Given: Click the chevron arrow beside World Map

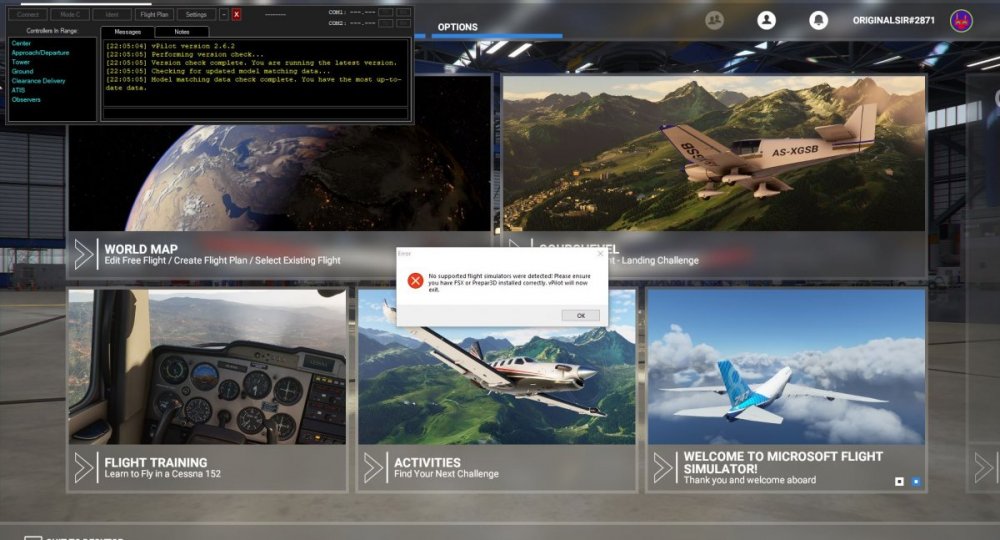Looking at the screenshot, I should tap(84, 254).
